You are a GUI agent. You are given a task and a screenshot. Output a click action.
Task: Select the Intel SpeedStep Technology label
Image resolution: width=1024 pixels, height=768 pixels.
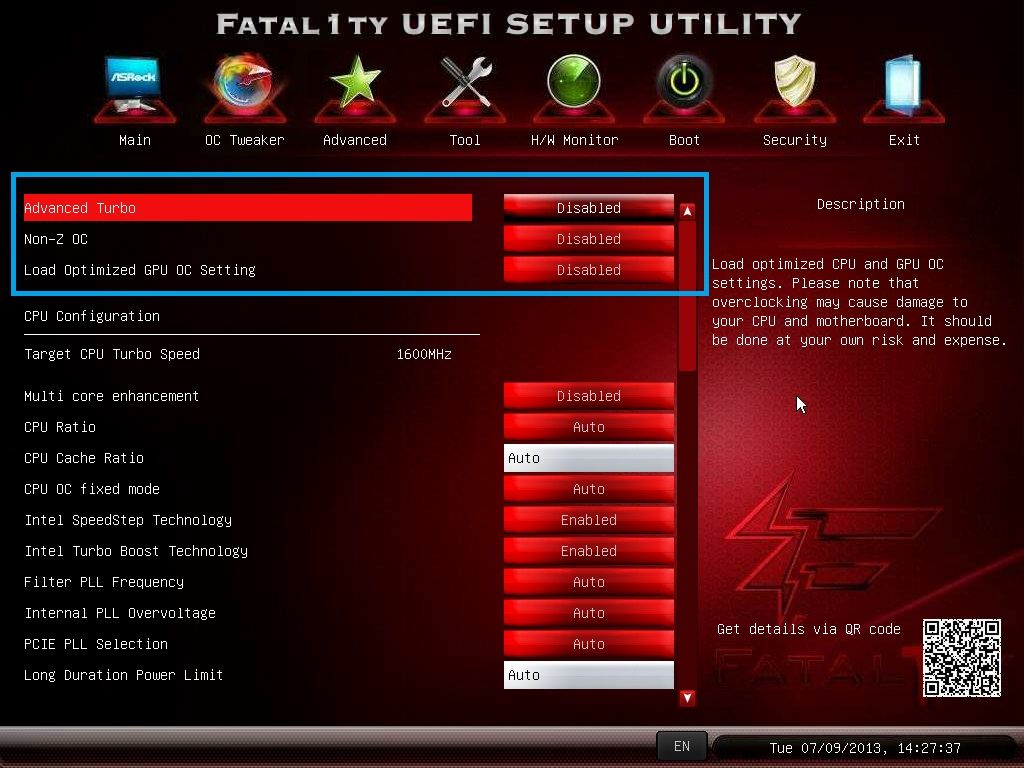[x=128, y=520]
